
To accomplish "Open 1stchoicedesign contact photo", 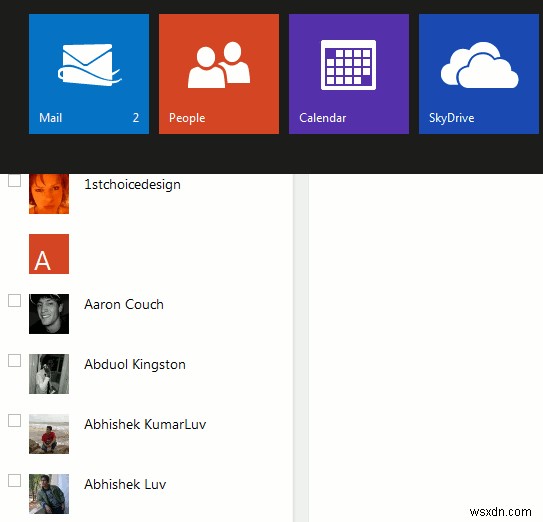I will pyautogui.click(x=49, y=194).
